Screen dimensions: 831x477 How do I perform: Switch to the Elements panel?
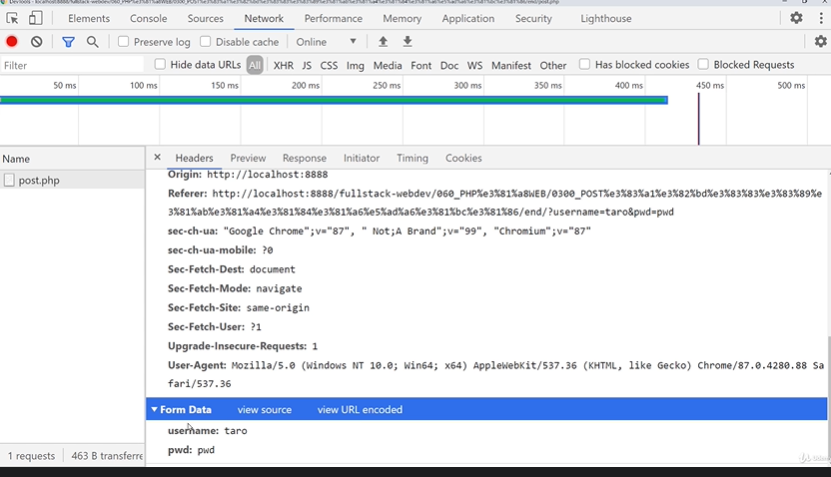click(x=89, y=19)
